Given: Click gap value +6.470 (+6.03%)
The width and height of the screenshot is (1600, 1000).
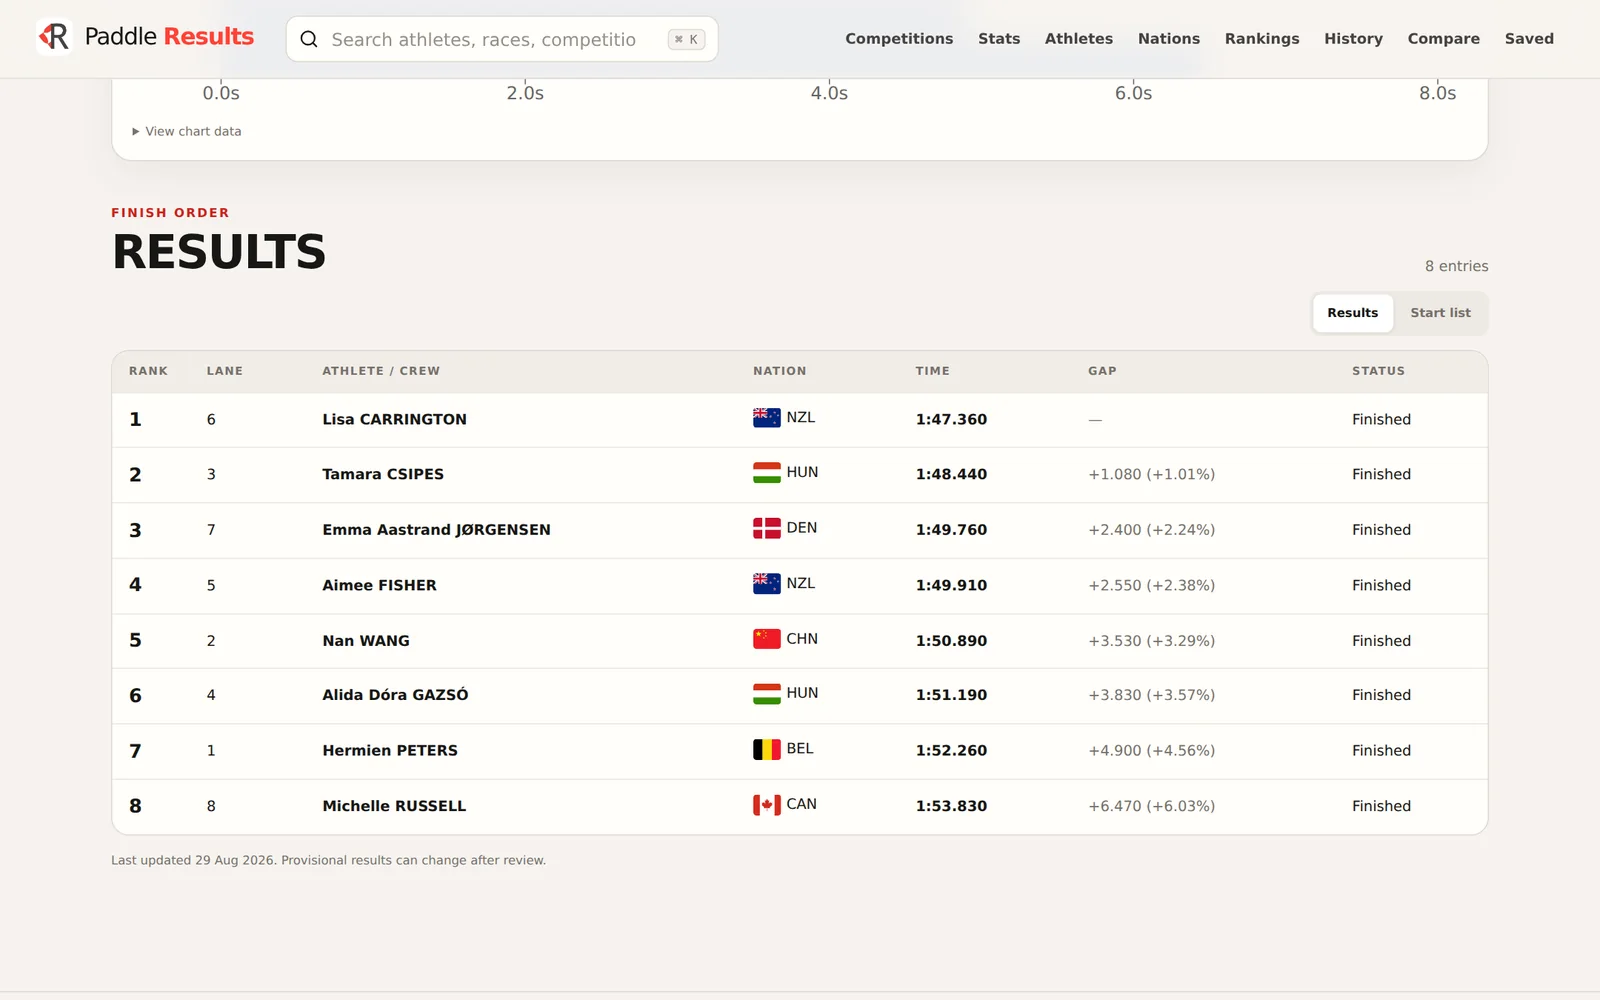Looking at the screenshot, I should (x=1151, y=806).
